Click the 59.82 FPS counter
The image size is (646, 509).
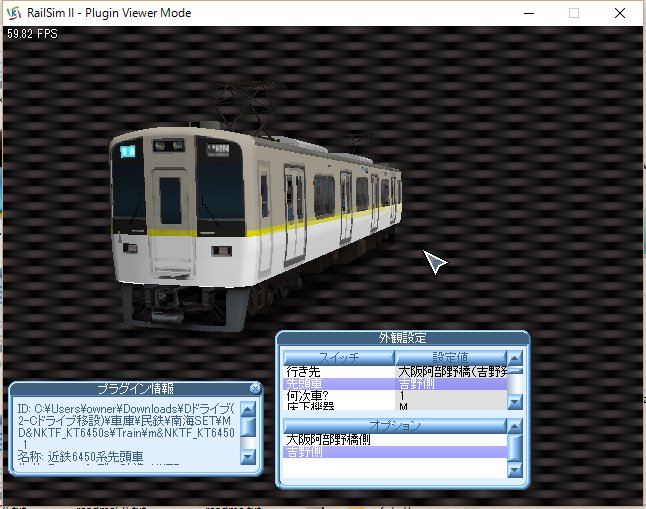(x=32, y=34)
